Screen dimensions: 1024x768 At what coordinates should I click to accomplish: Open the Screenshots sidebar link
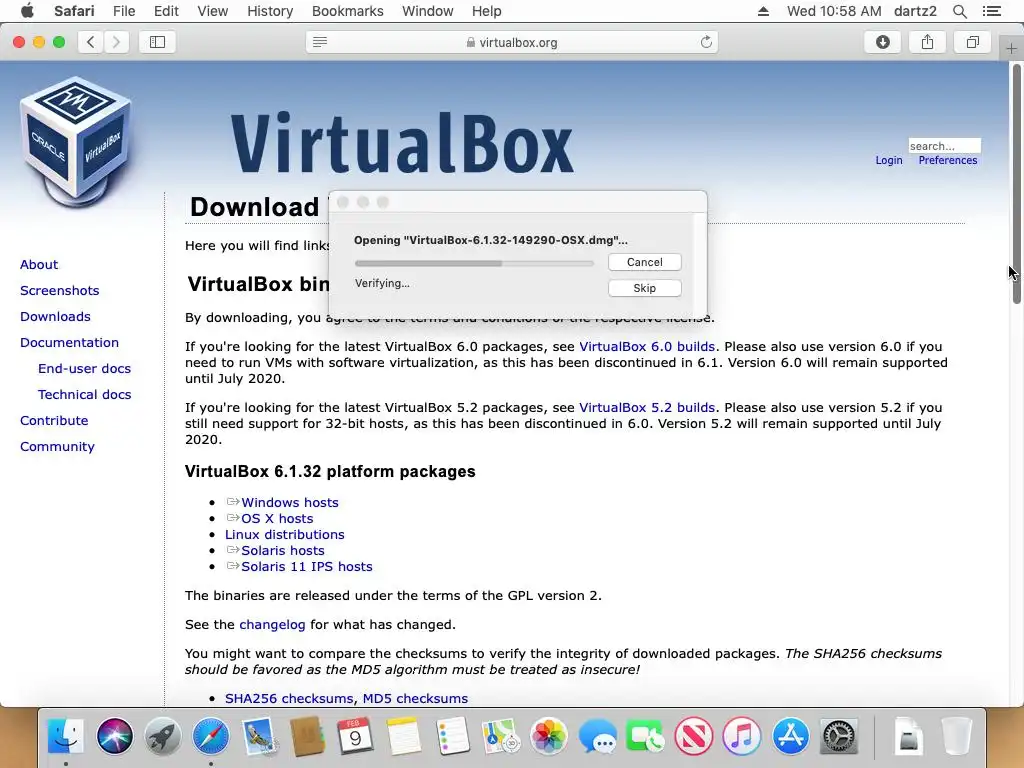[59, 291]
